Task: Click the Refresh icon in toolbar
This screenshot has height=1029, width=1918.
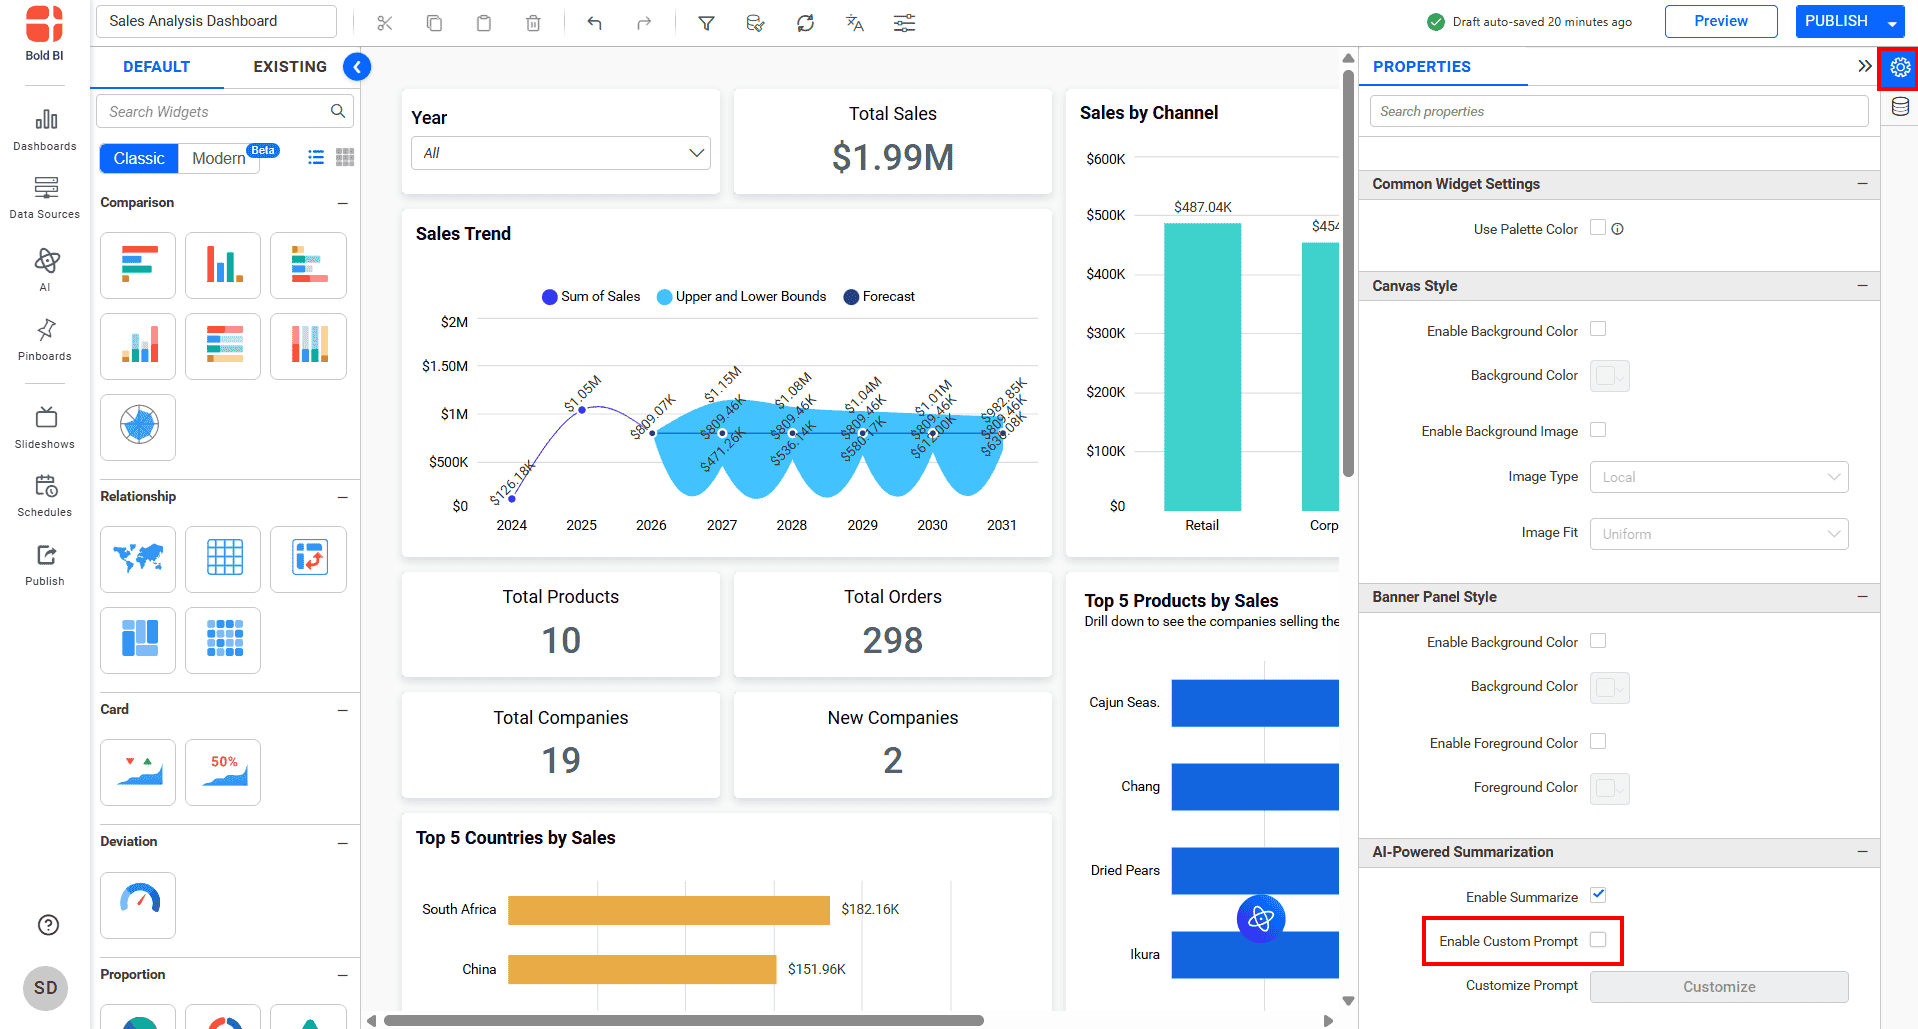Action: tap(805, 23)
